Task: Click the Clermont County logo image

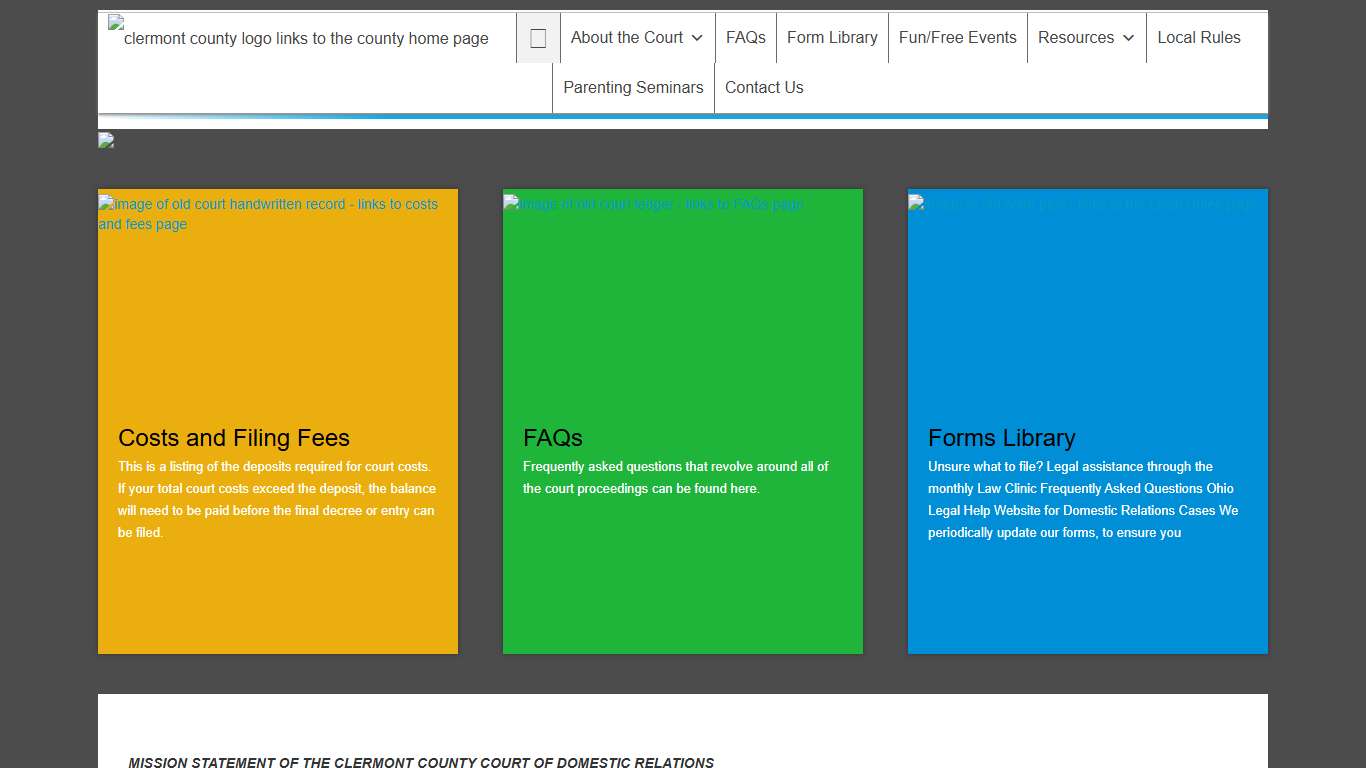Action: tap(300, 37)
